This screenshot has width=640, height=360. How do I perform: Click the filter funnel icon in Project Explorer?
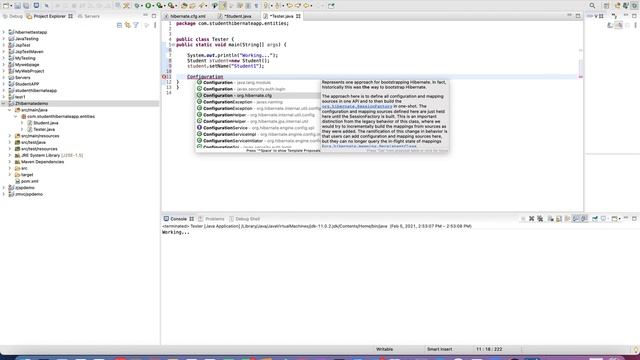[136, 25]
